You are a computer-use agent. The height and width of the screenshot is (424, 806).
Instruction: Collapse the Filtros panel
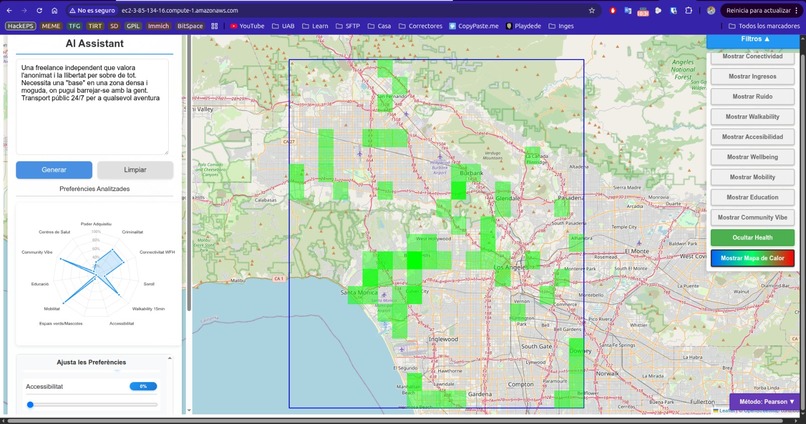click(755, 40)
